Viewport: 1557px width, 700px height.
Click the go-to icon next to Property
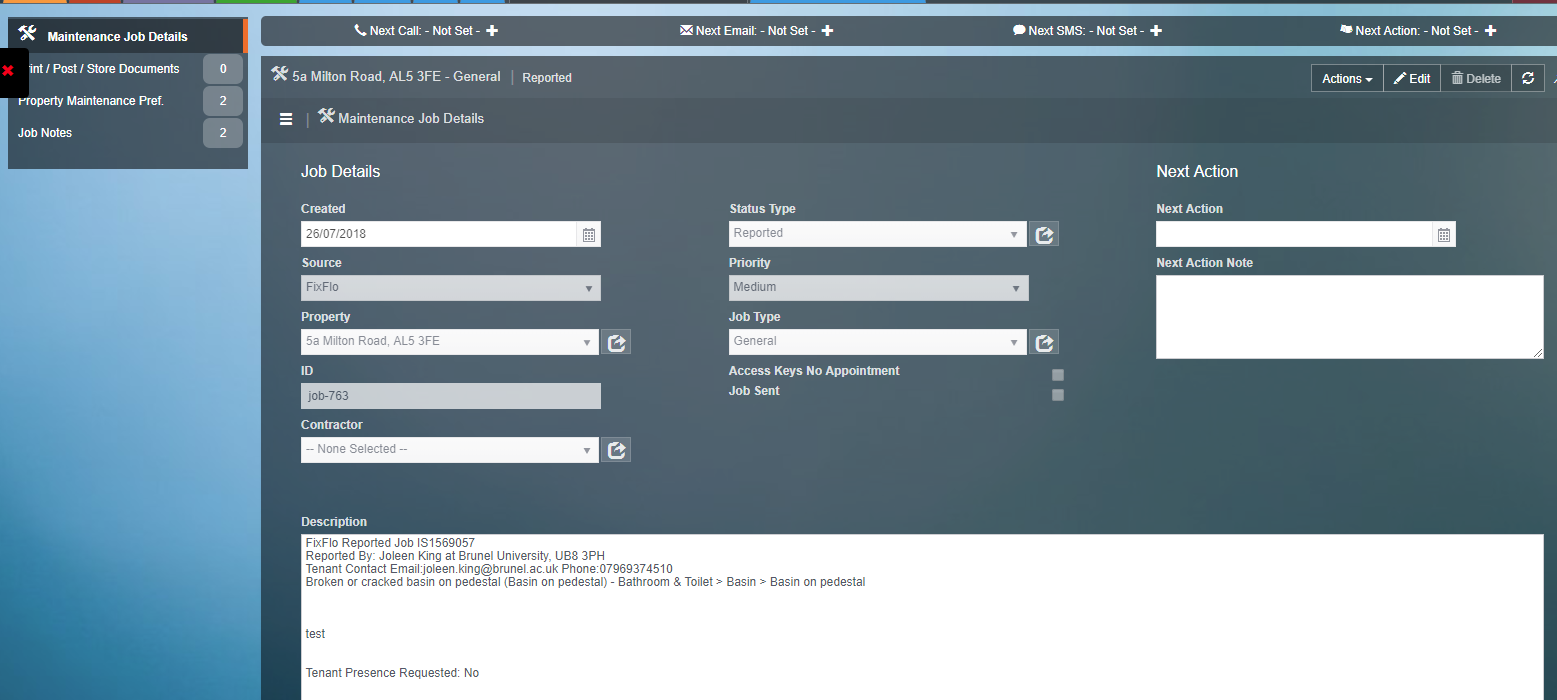pyautogui.click(x=617, y=342)
